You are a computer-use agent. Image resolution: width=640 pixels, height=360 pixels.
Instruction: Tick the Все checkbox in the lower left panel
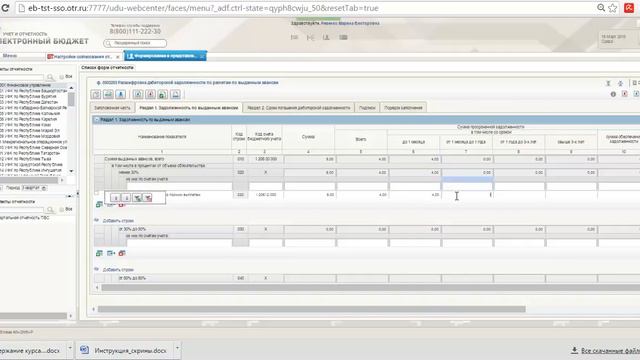click(62, 209)
